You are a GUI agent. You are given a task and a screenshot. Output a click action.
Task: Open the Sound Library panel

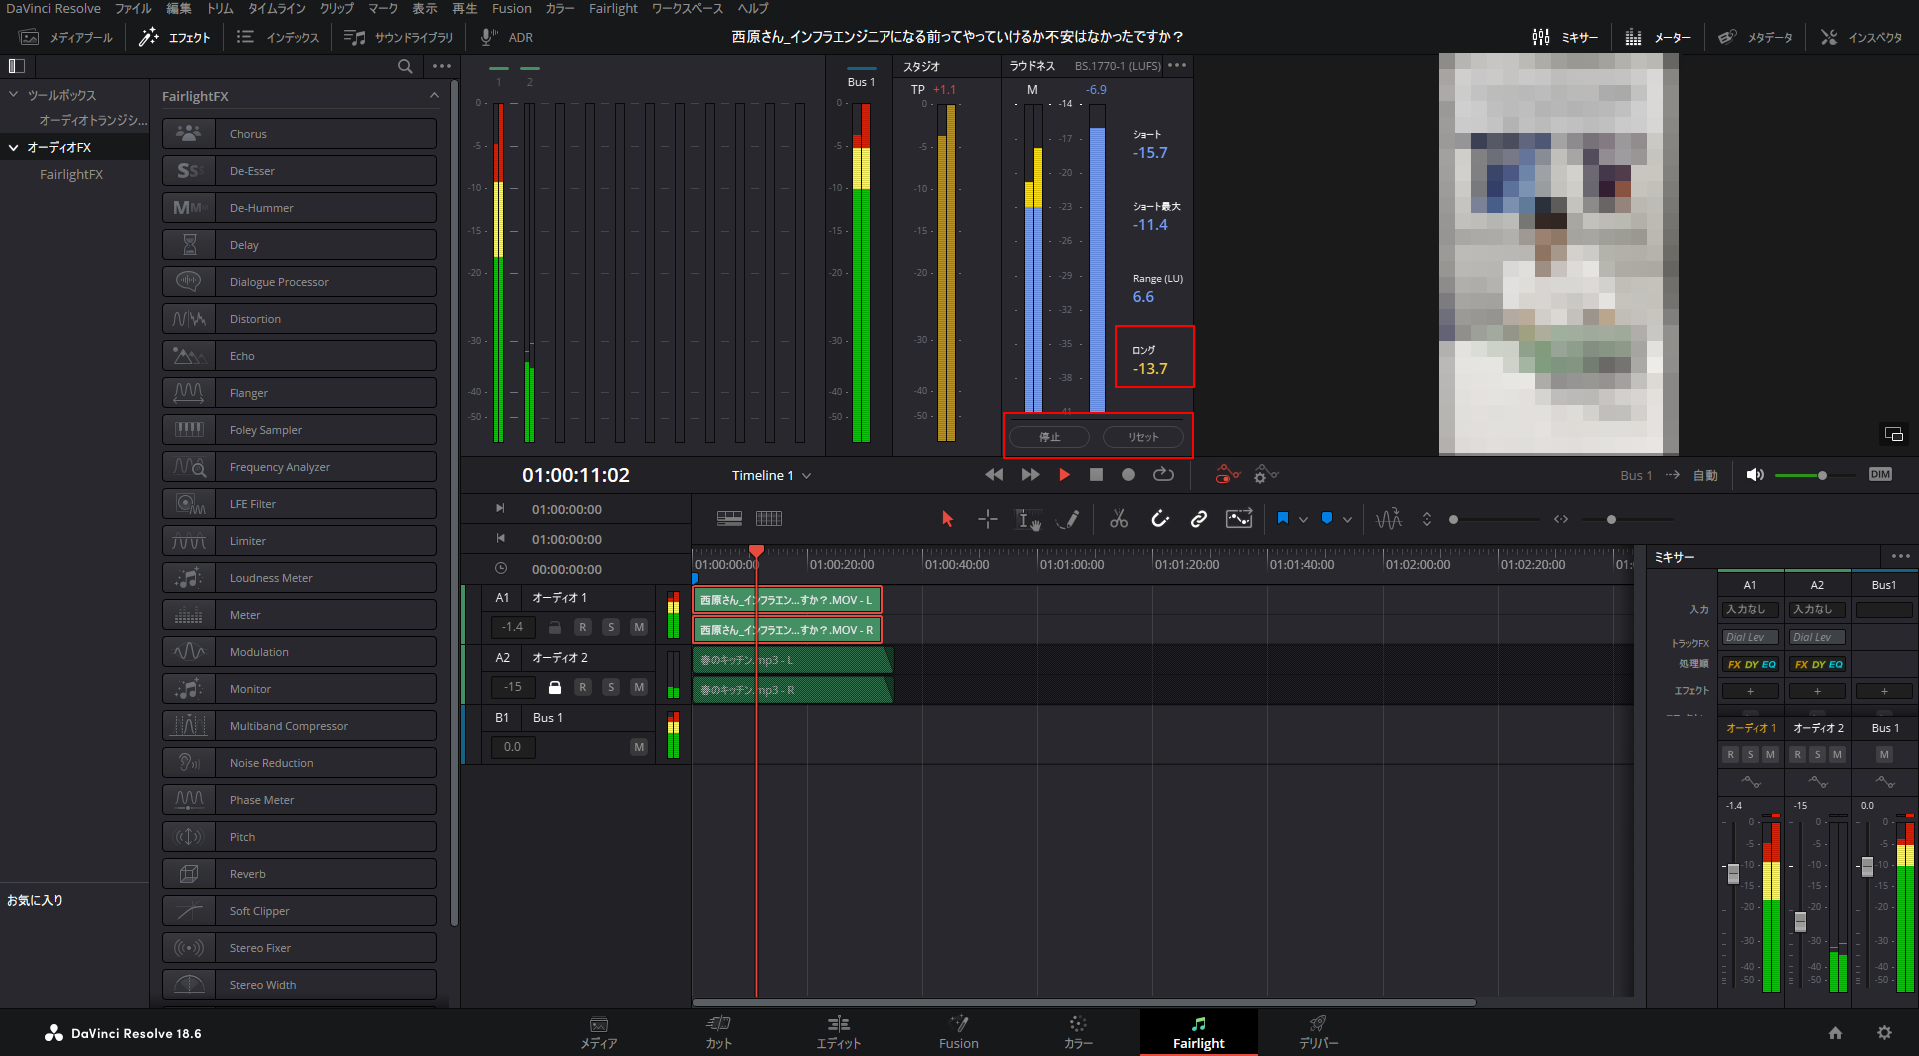pos(398,37)
